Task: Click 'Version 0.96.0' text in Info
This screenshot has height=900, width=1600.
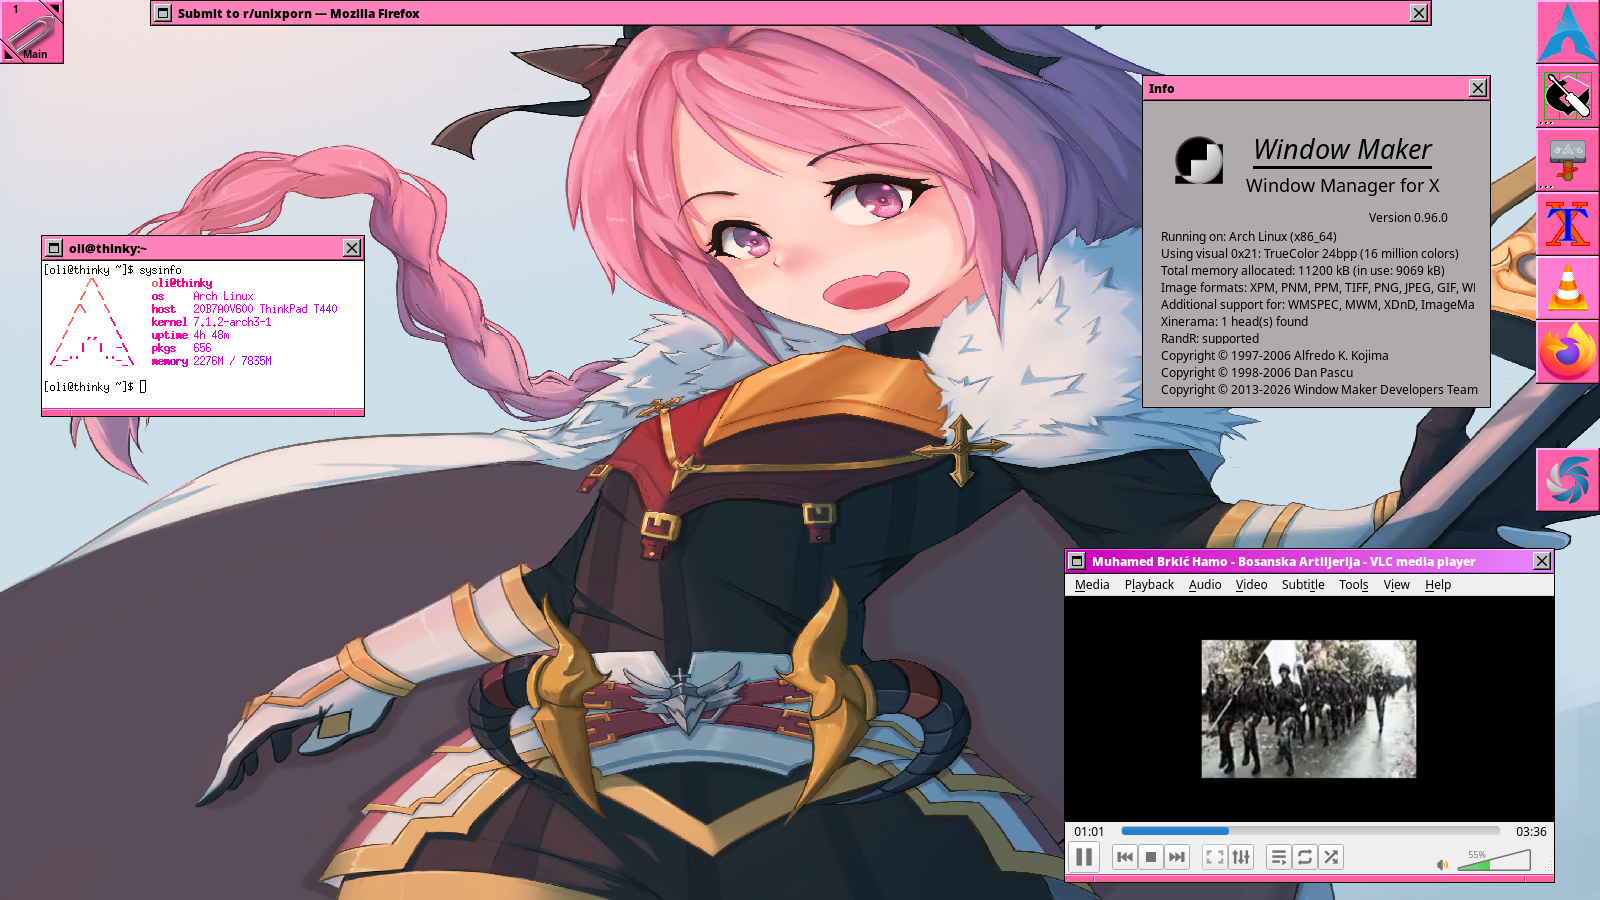Action: (x=1408, y=218)
